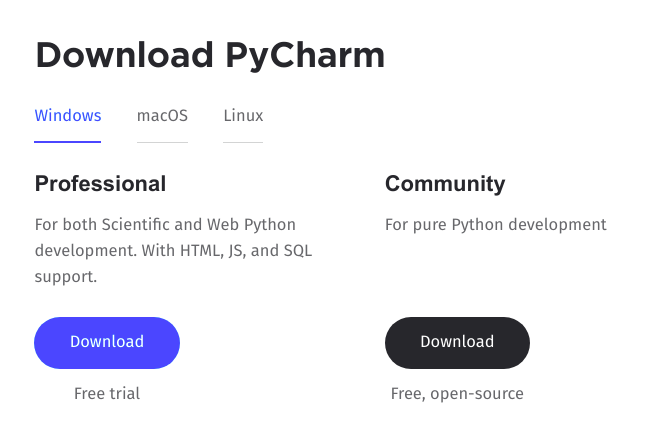This screenshot has width=655, height=432.
Task: Click "For pure Python development" text
Action: tap(495, 225)
